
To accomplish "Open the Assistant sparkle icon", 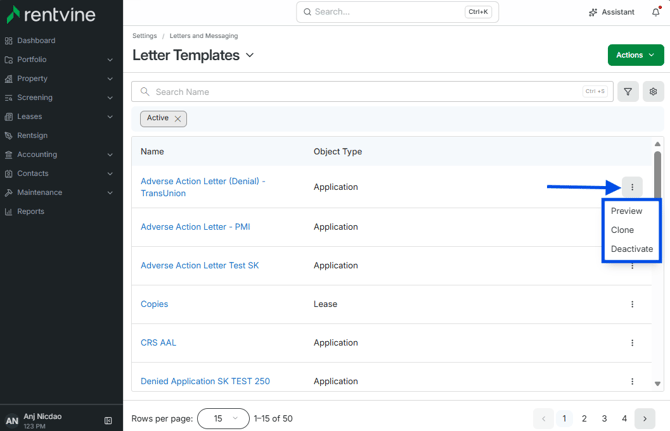I will (x=593, y=12).
